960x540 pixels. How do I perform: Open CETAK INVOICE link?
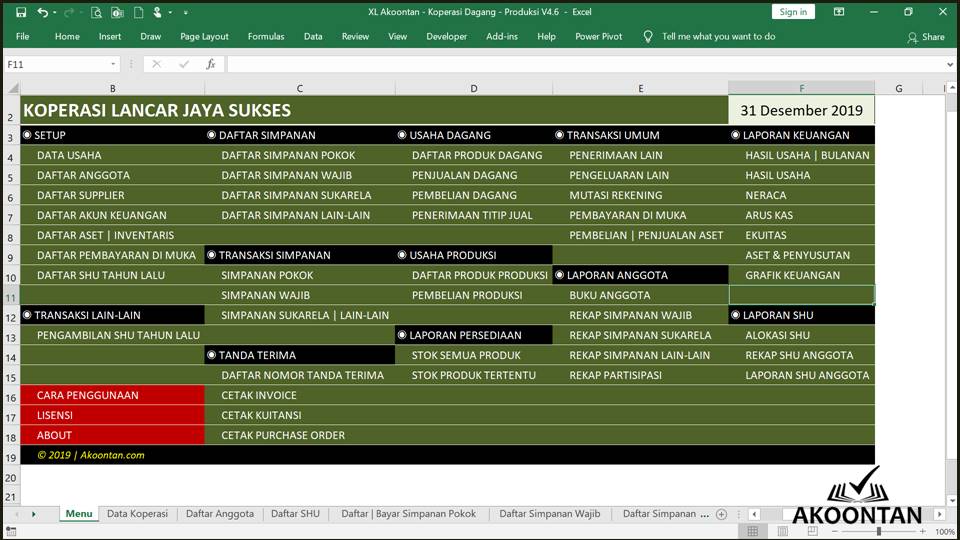tap(258, 395)
